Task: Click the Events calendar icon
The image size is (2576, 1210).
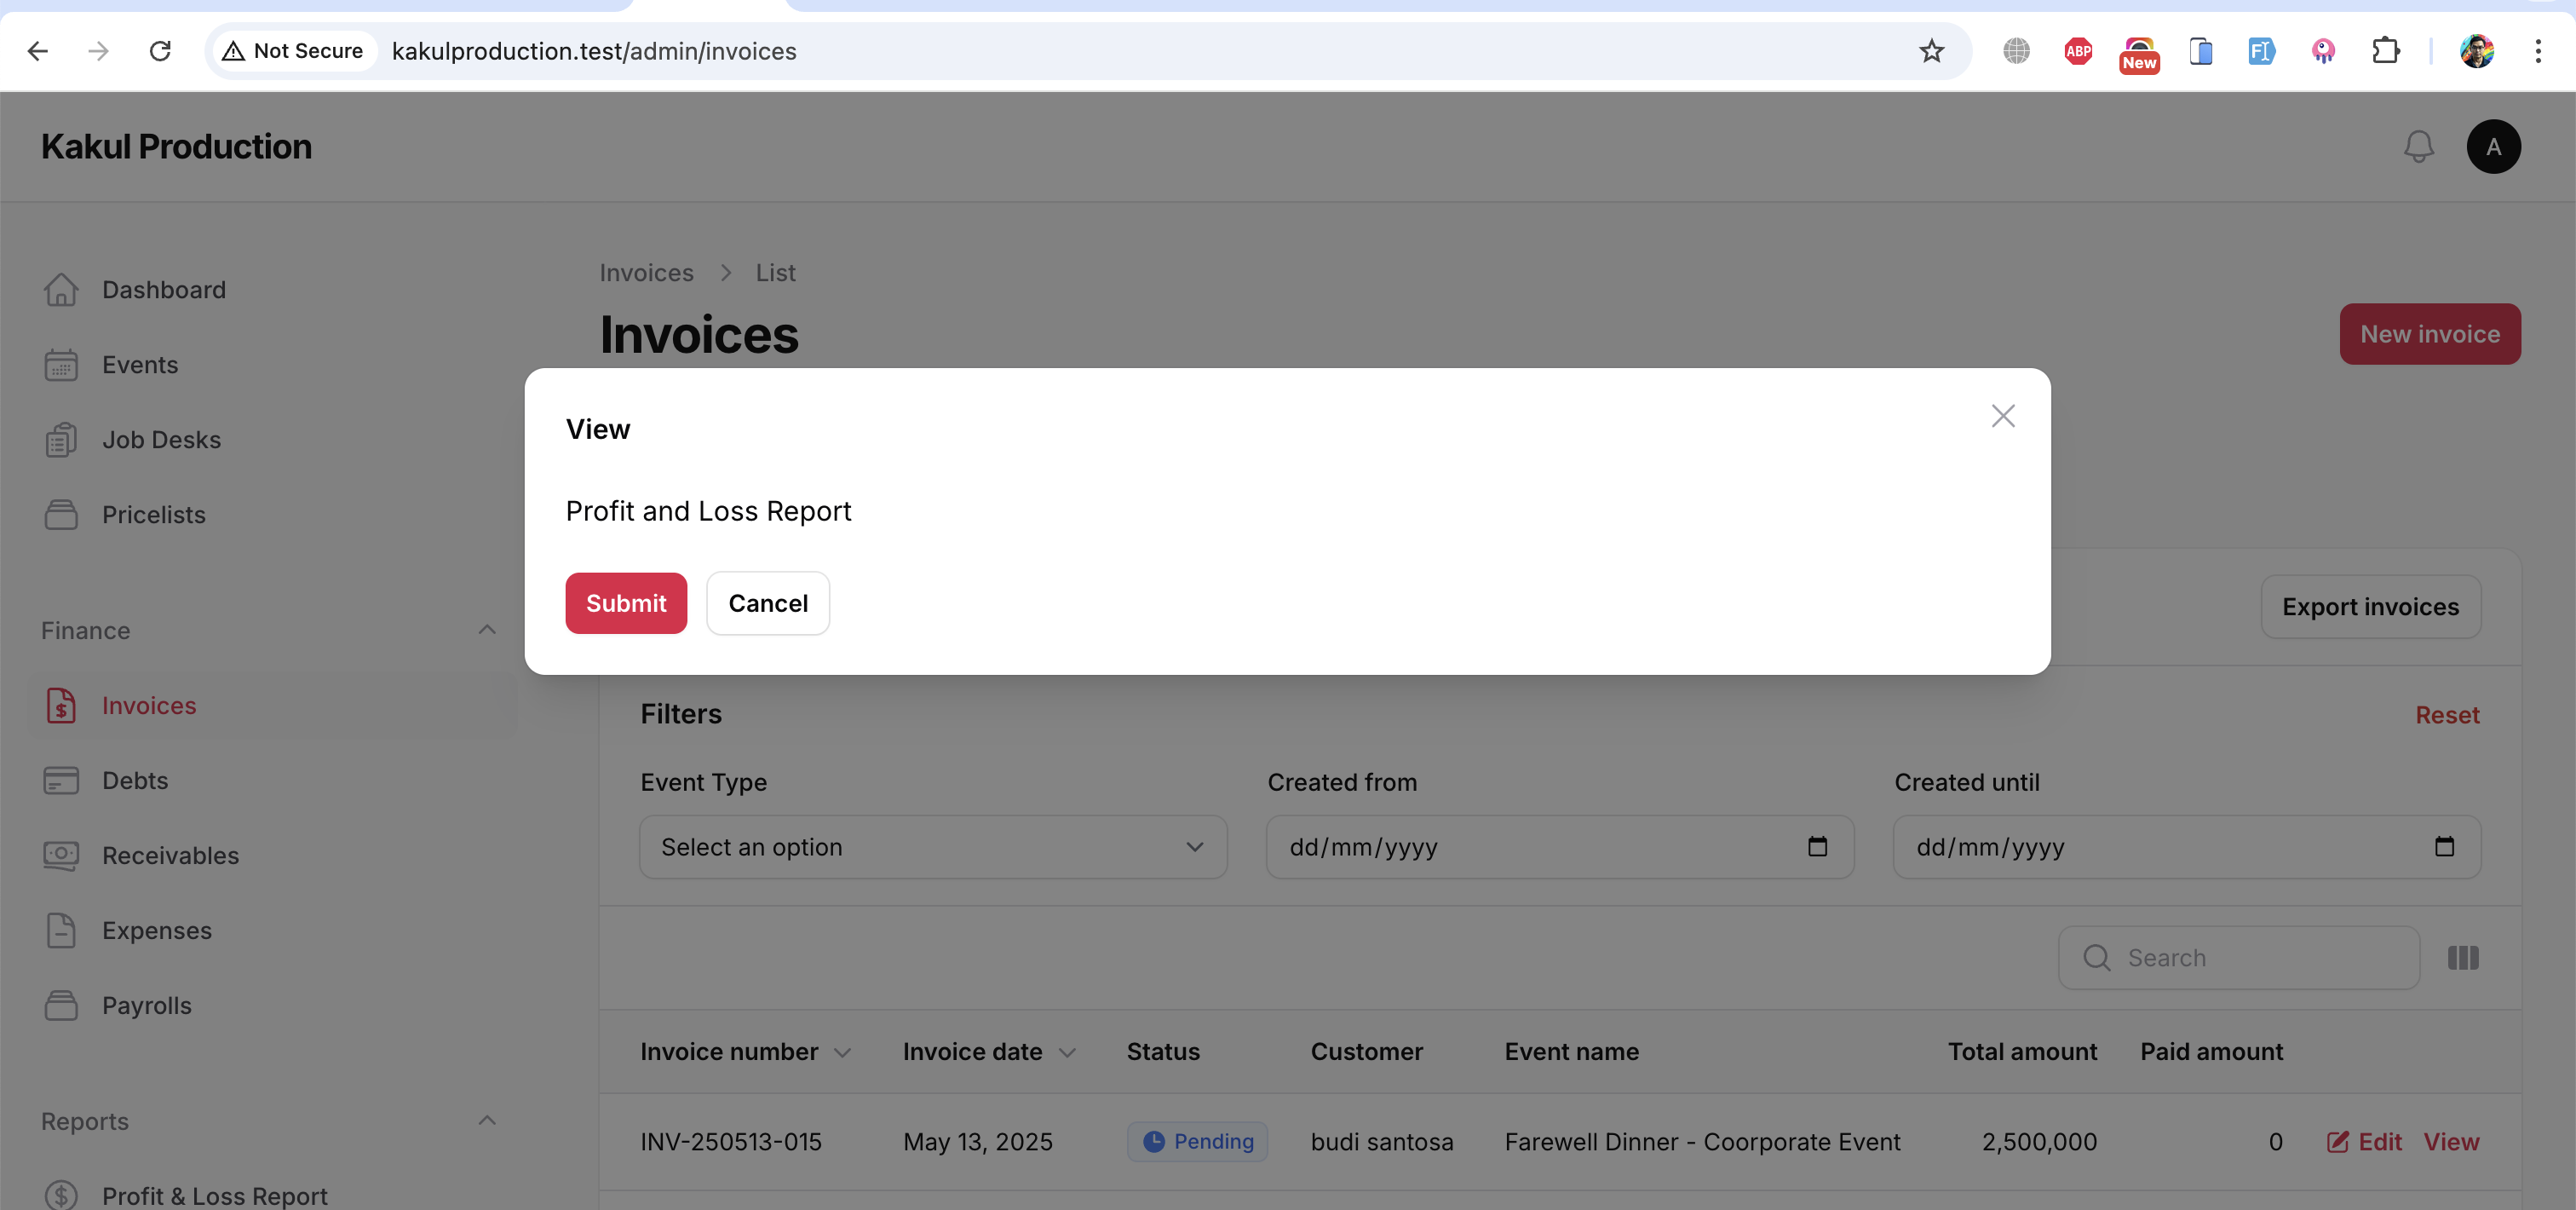Action: click(61, 365)
